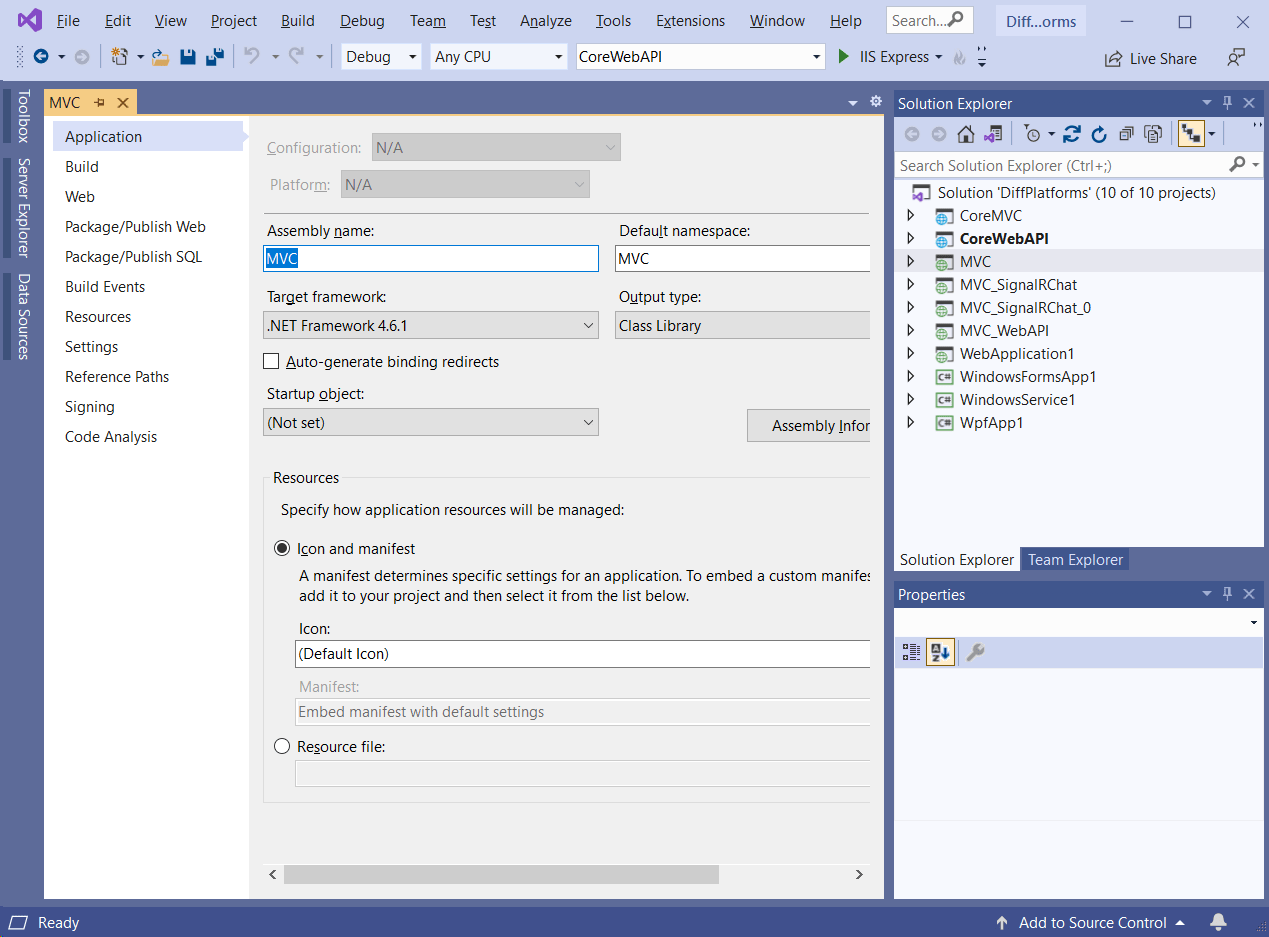Collapse All in Solution Explorer toolbar
Viewport: 1269px width, 937px height.
tap(1126, 134)
